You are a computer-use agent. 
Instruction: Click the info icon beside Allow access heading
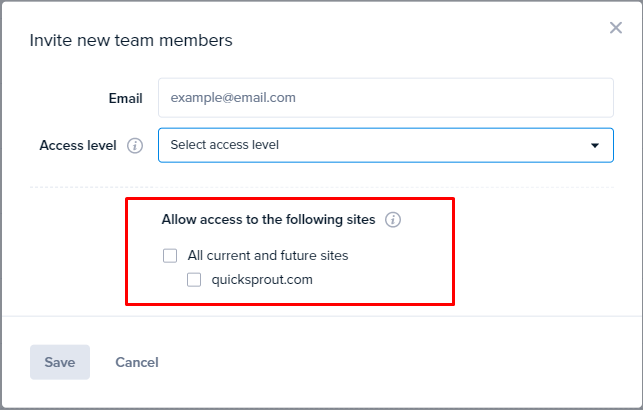pos(393,220)
